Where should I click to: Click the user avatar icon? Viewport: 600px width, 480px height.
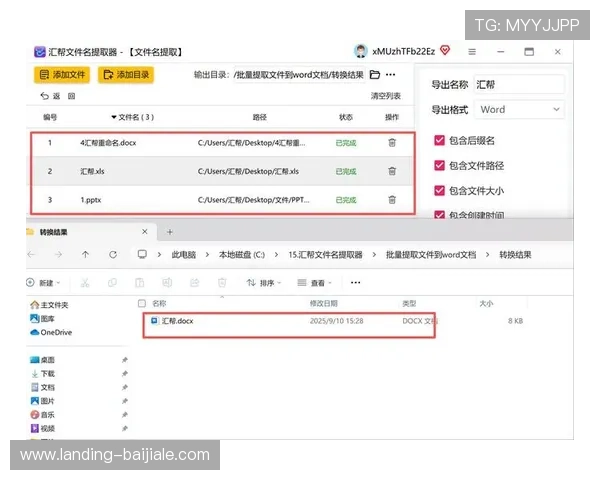pyautogui.click(x=360, y=51)
